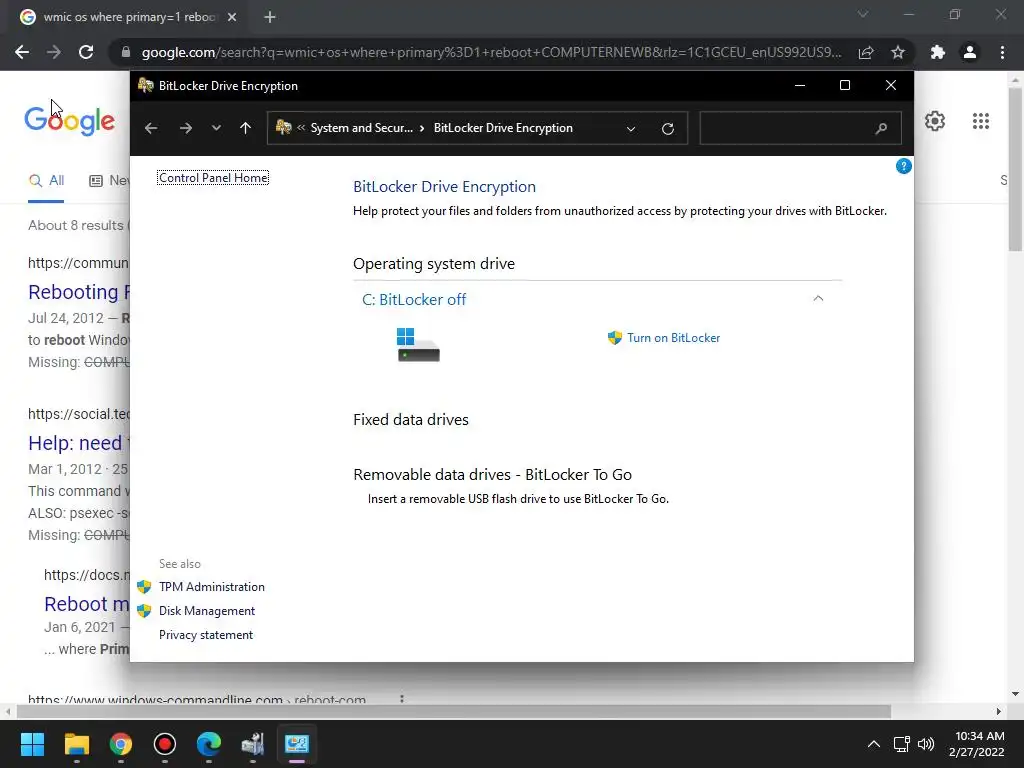This screenshot has width=1024, height=768.
Task: Click Turn on BitLocker
Action: (673, 338)
